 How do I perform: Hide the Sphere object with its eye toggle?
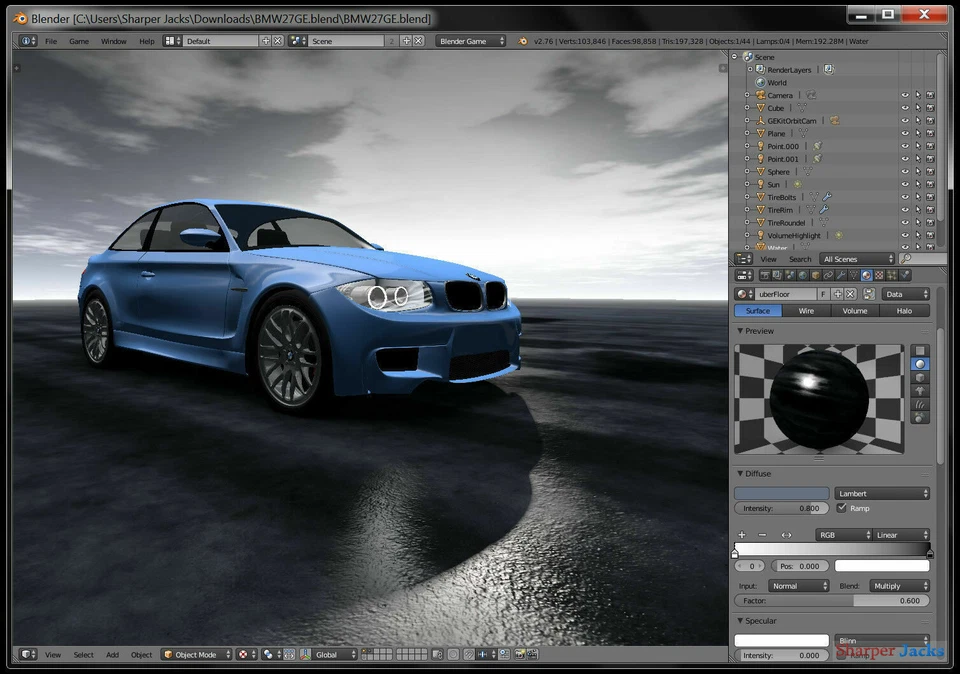pos(906,172)
